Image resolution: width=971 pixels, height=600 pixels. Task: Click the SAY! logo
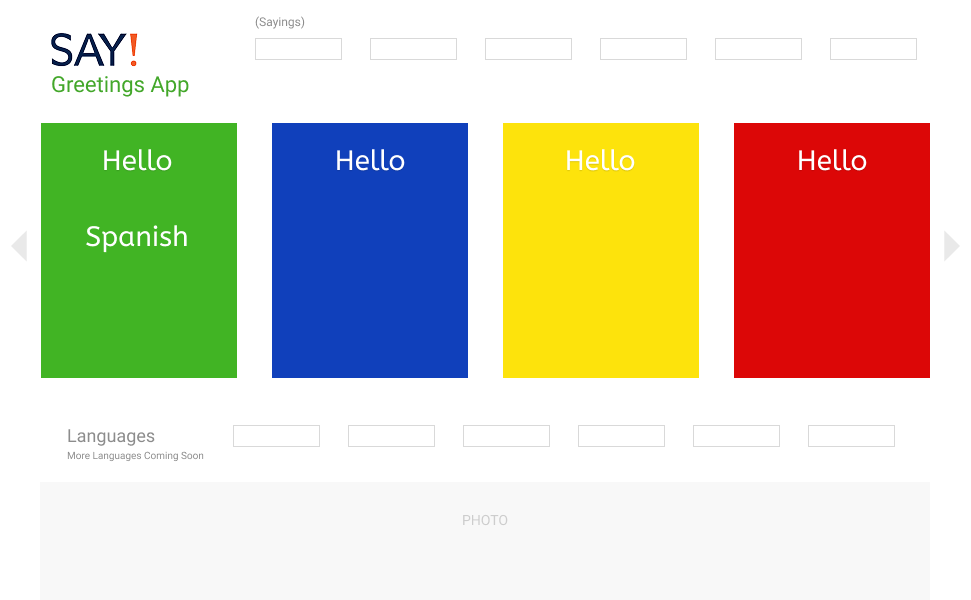click(x=94, y=50)
